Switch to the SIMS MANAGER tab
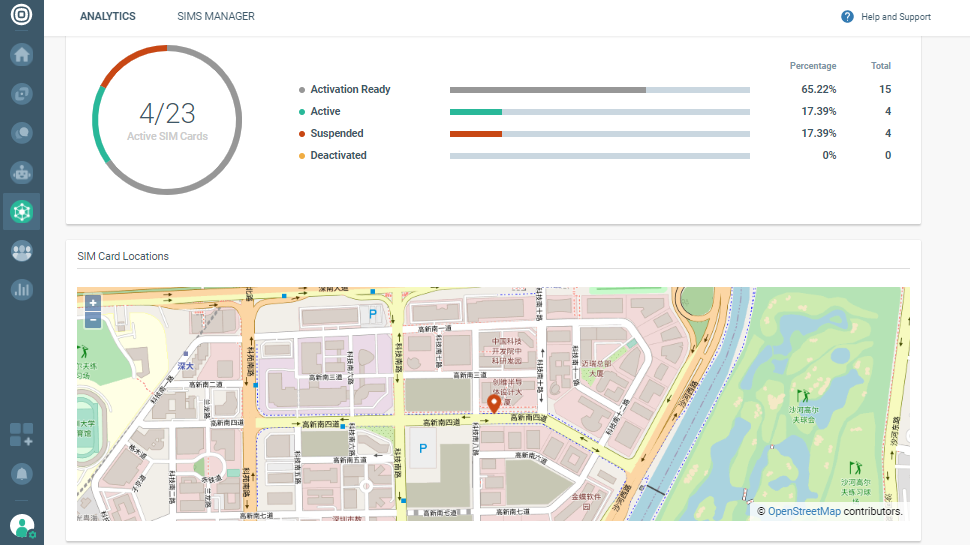Screen dimensions: 970x545 pos(215,17)
